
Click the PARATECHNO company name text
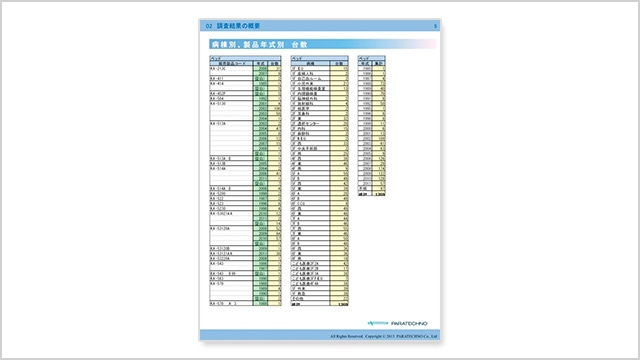(409, 324)
